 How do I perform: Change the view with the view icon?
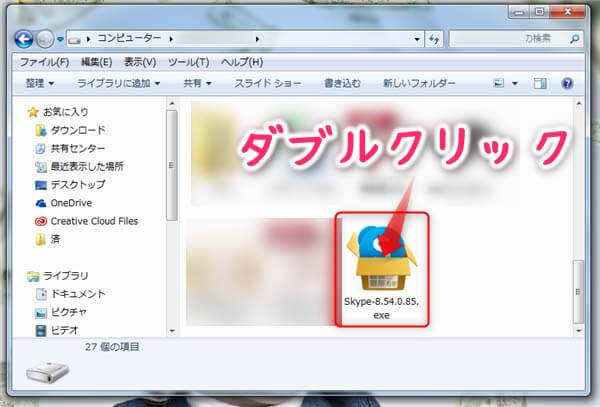499,83
